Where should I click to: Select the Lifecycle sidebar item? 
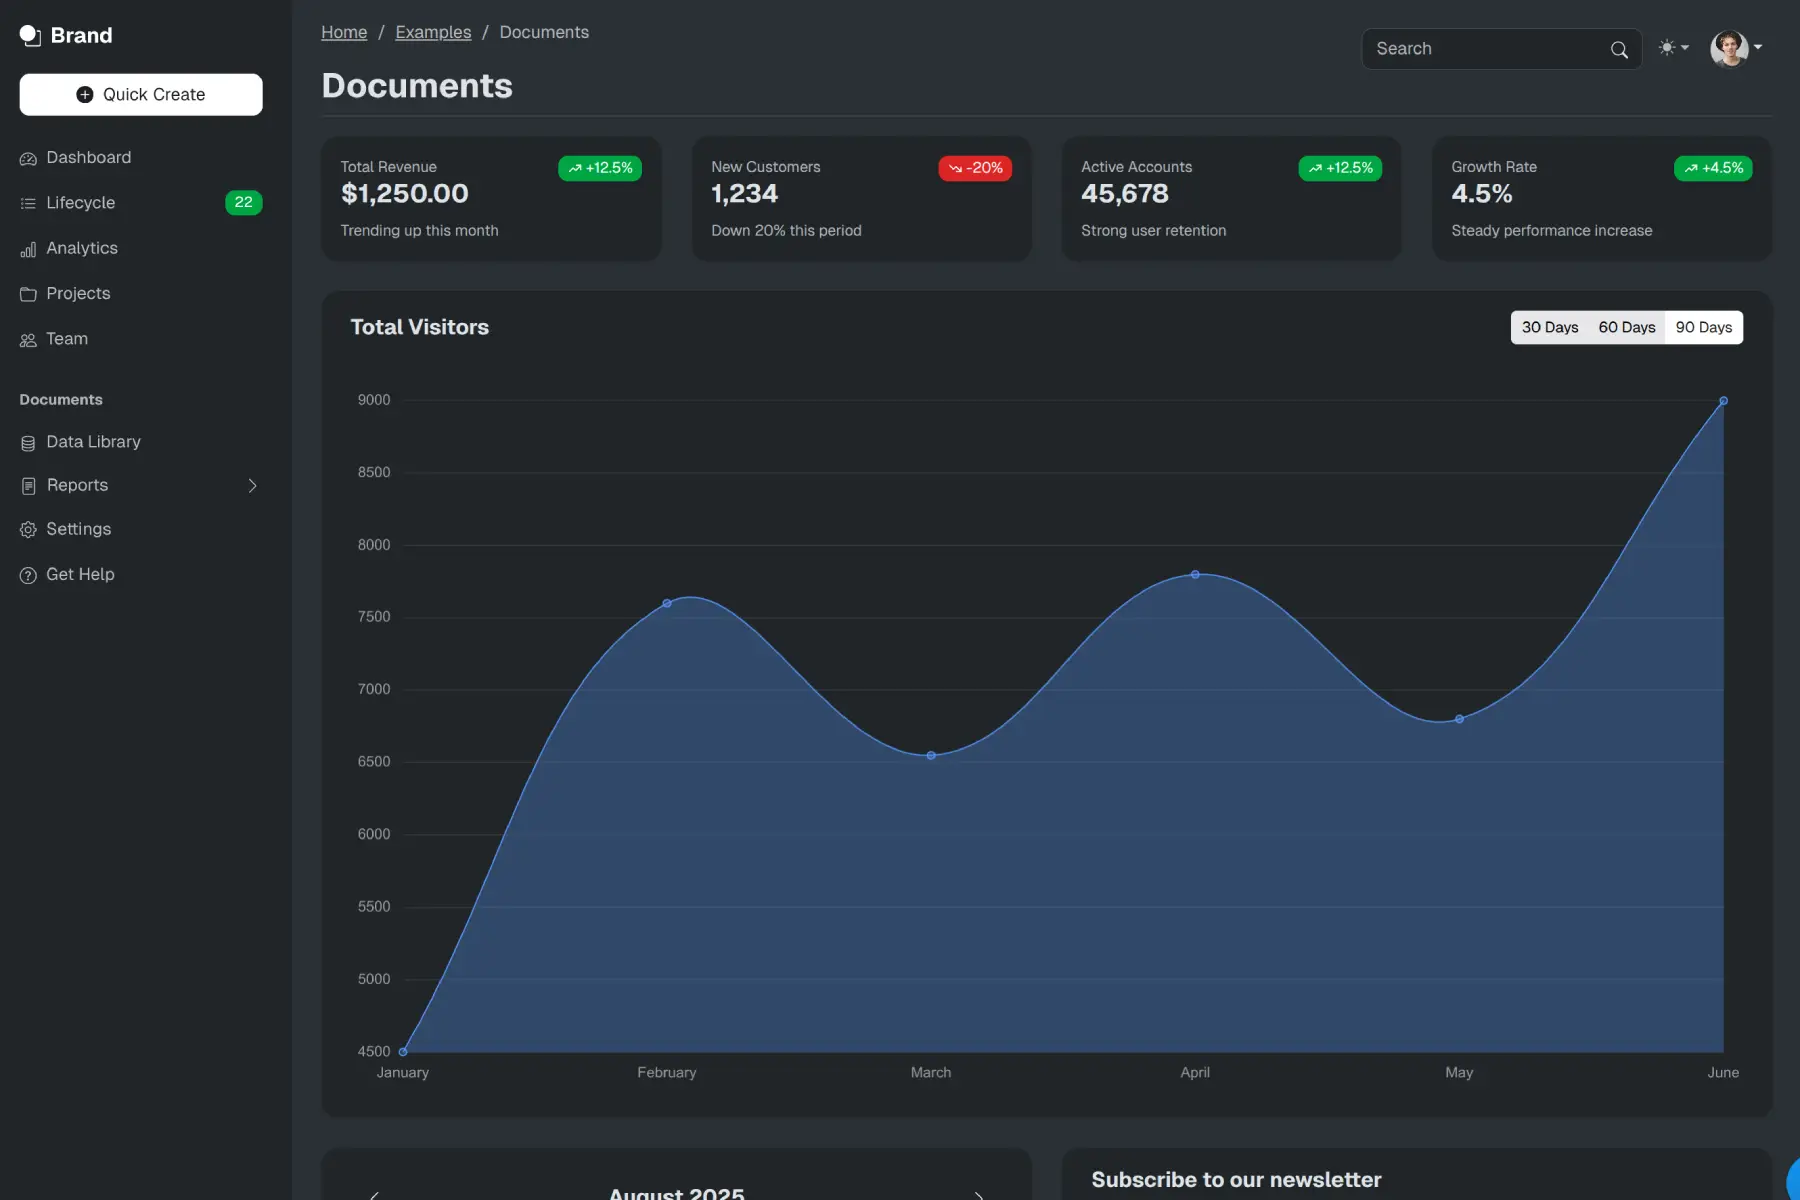tap(80, 202)
